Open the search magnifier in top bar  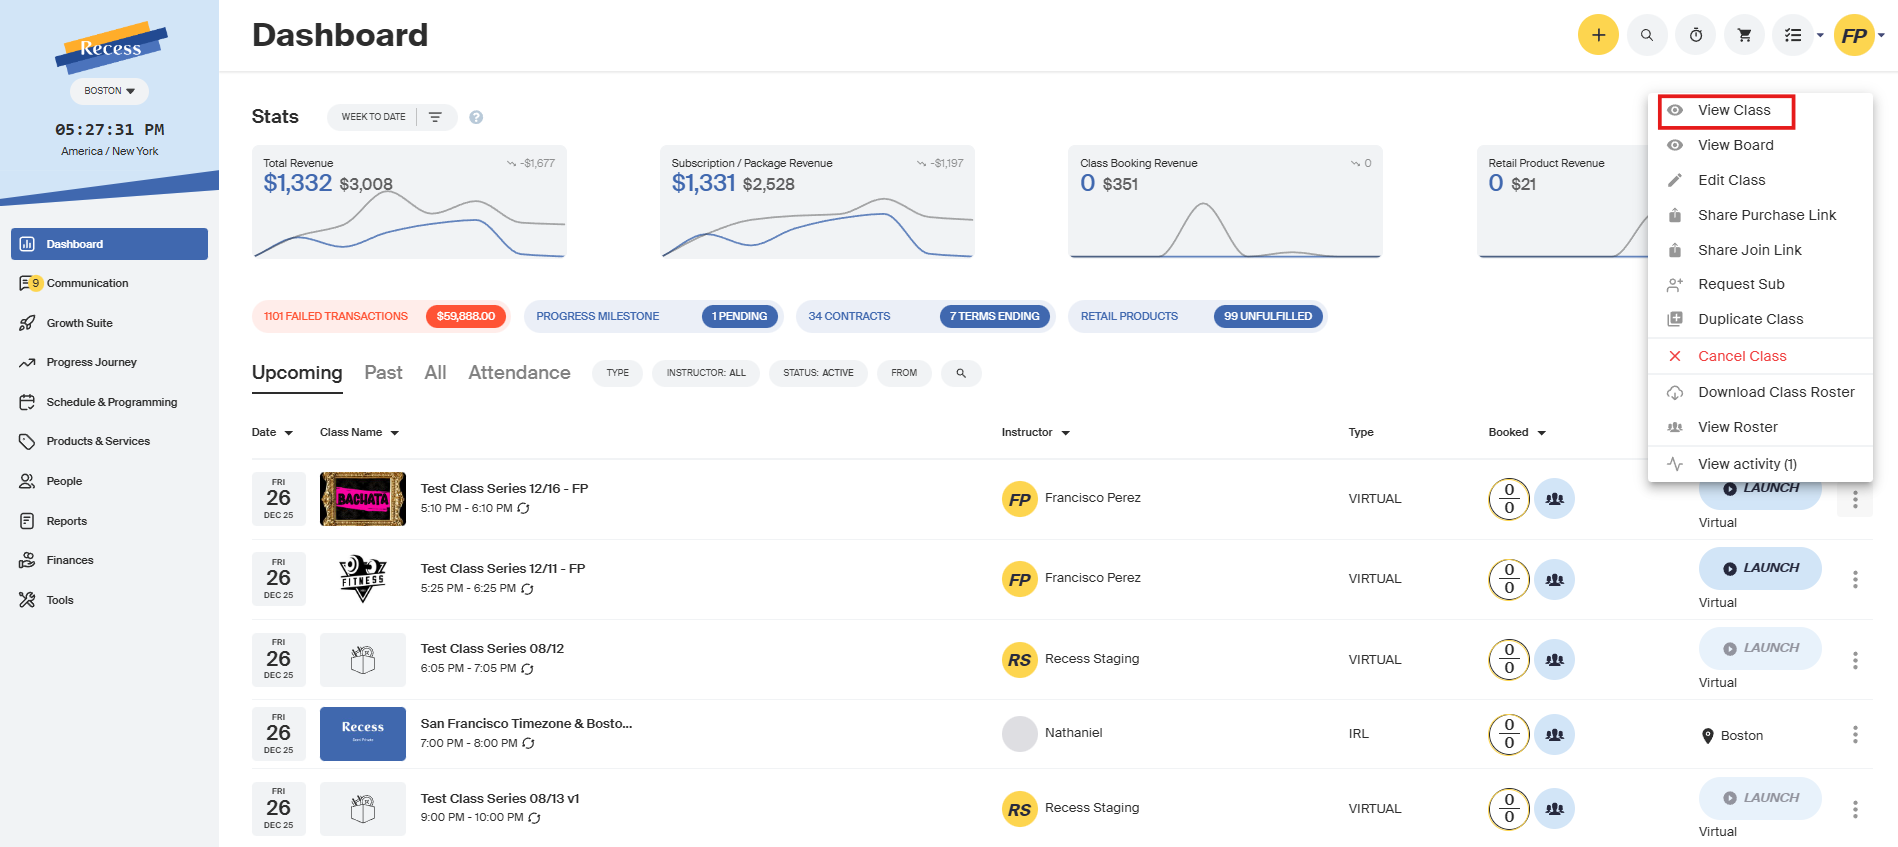tap(1646, 35)
